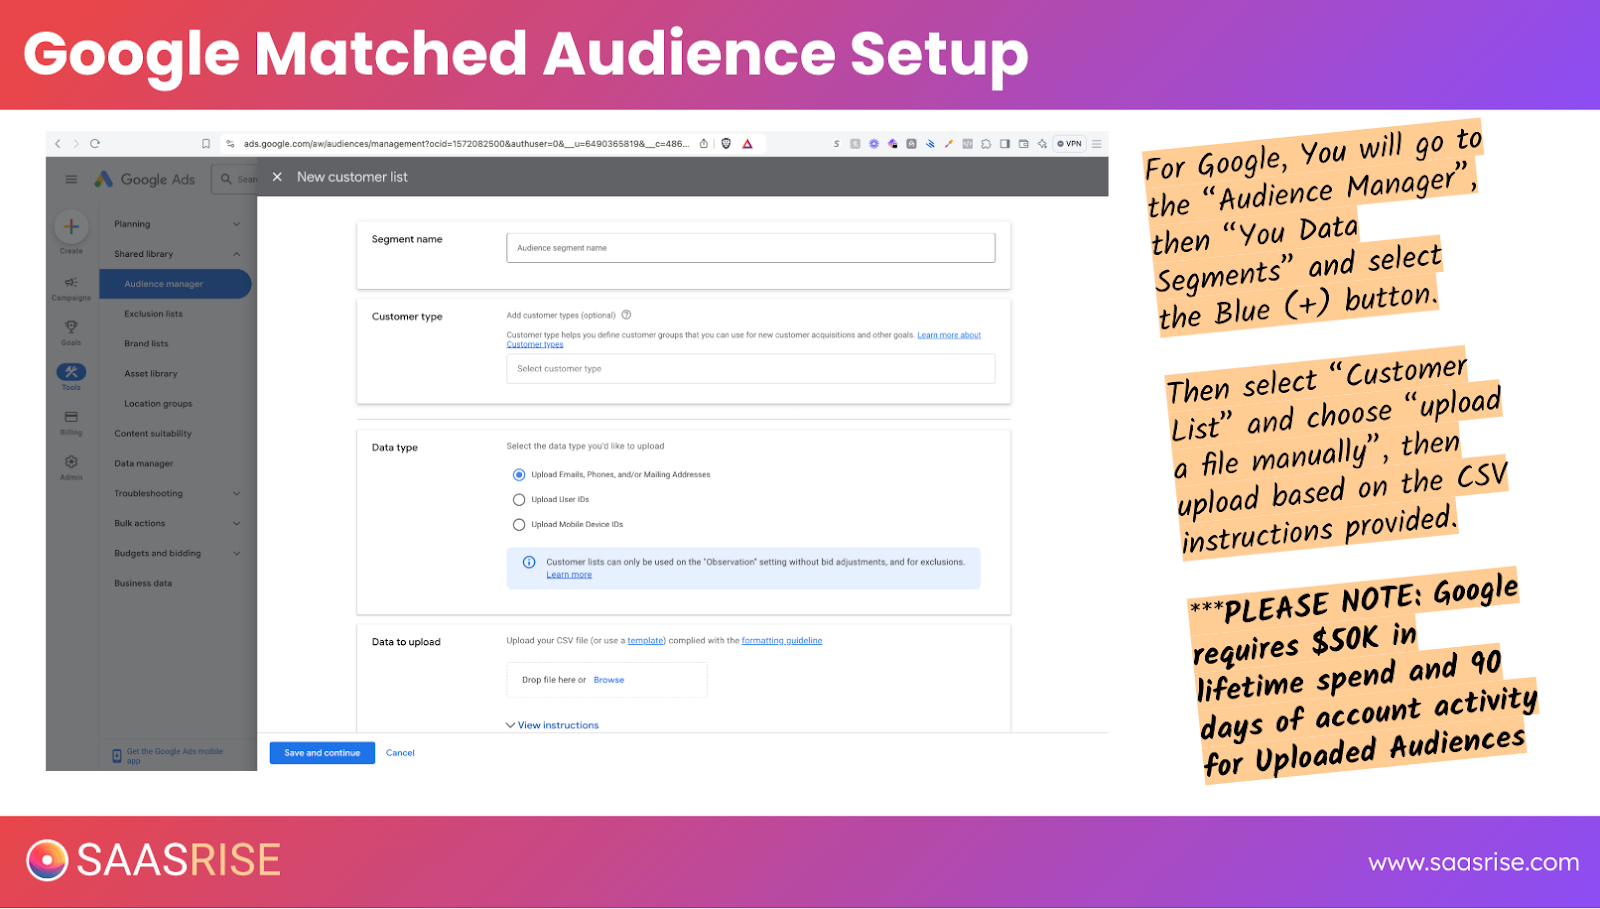
Task: Click the share icon in the address bar
Action: tap(704, 144)
